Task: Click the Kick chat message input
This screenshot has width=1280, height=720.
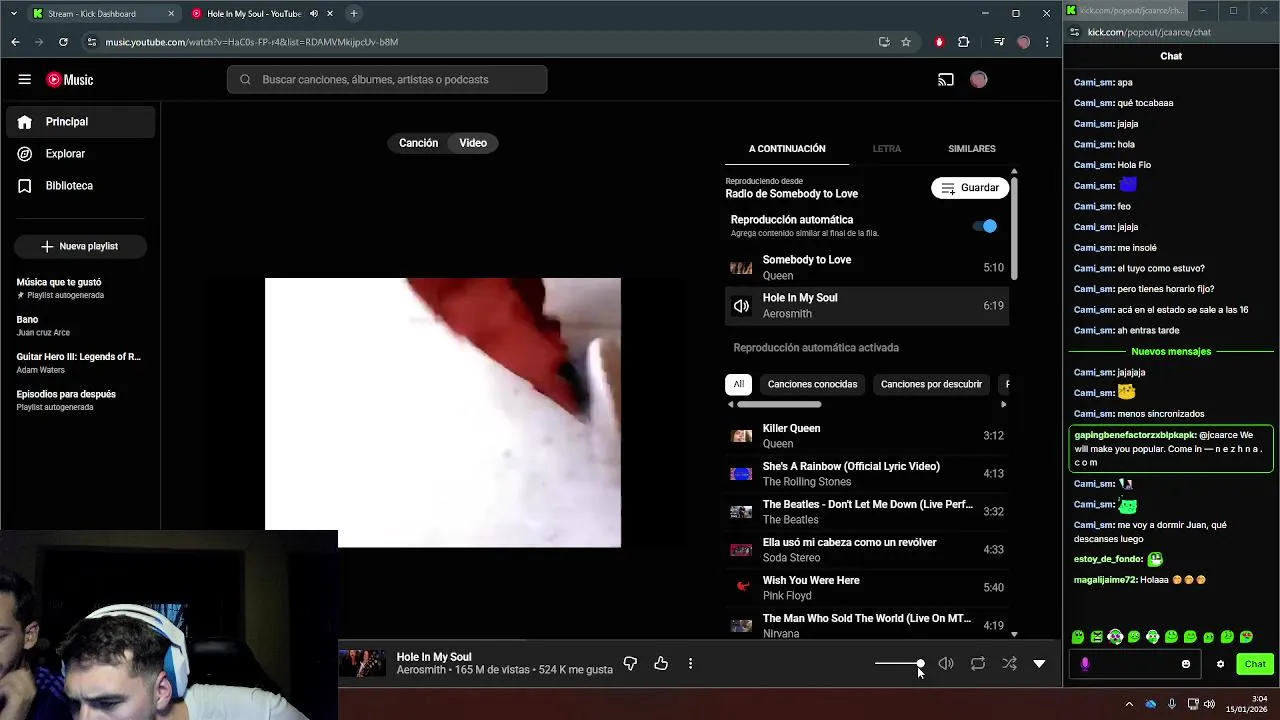Action: pyautogui.click(x=1135, y=664)
